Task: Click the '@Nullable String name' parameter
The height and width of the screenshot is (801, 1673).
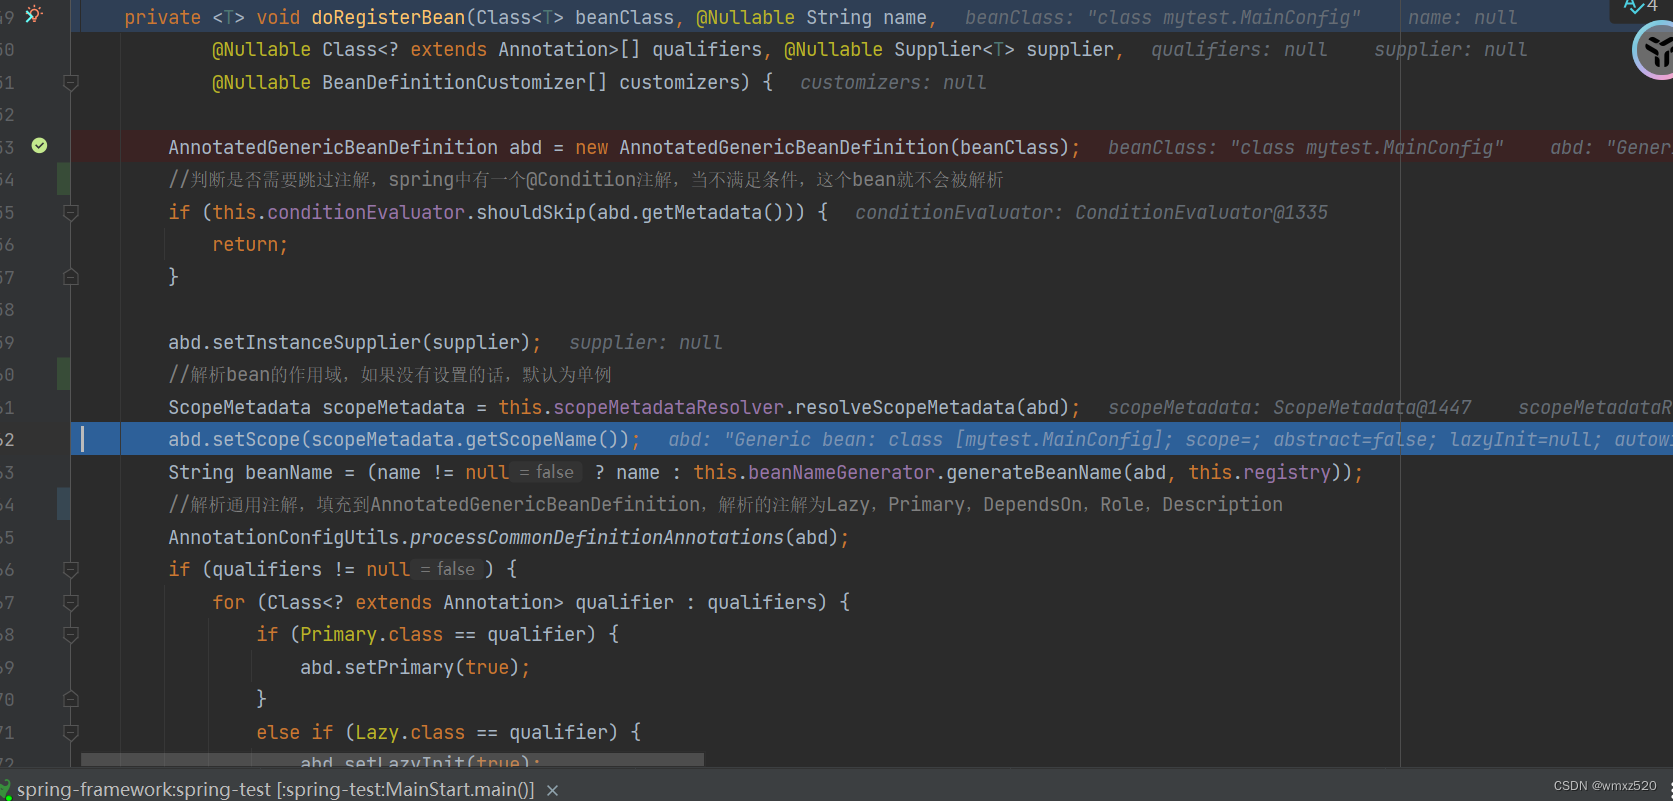Action: click(811, 18)
